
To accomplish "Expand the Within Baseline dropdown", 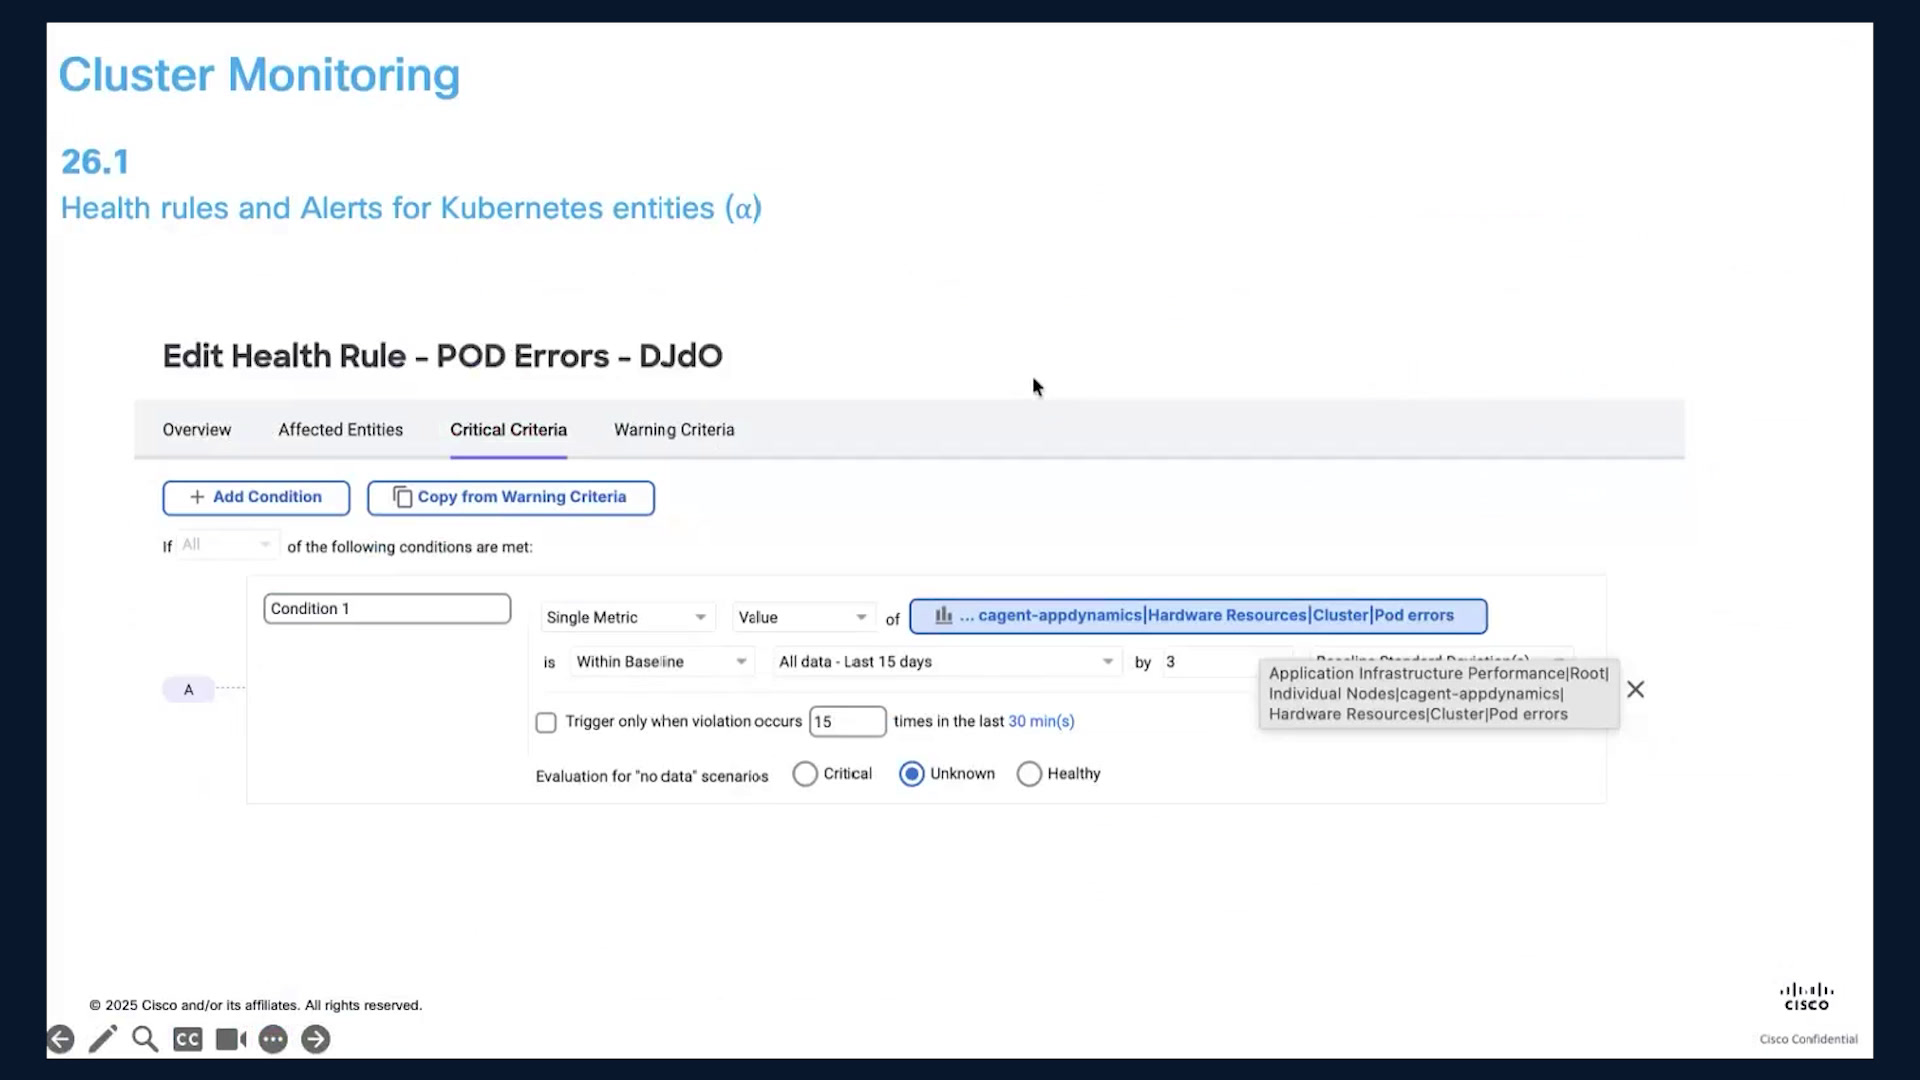I will [661, 662].
